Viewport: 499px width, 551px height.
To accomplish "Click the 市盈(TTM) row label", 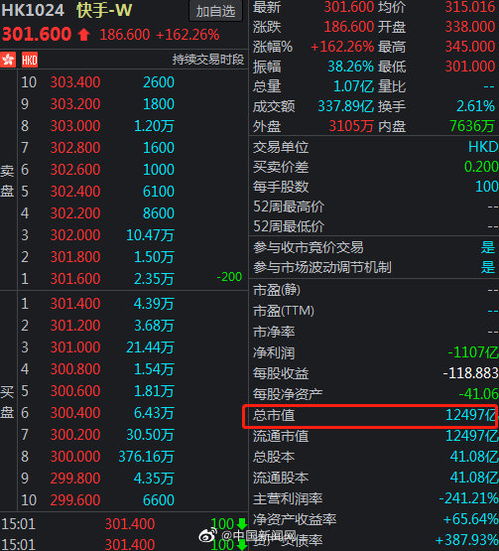I will tap(284, 311).
